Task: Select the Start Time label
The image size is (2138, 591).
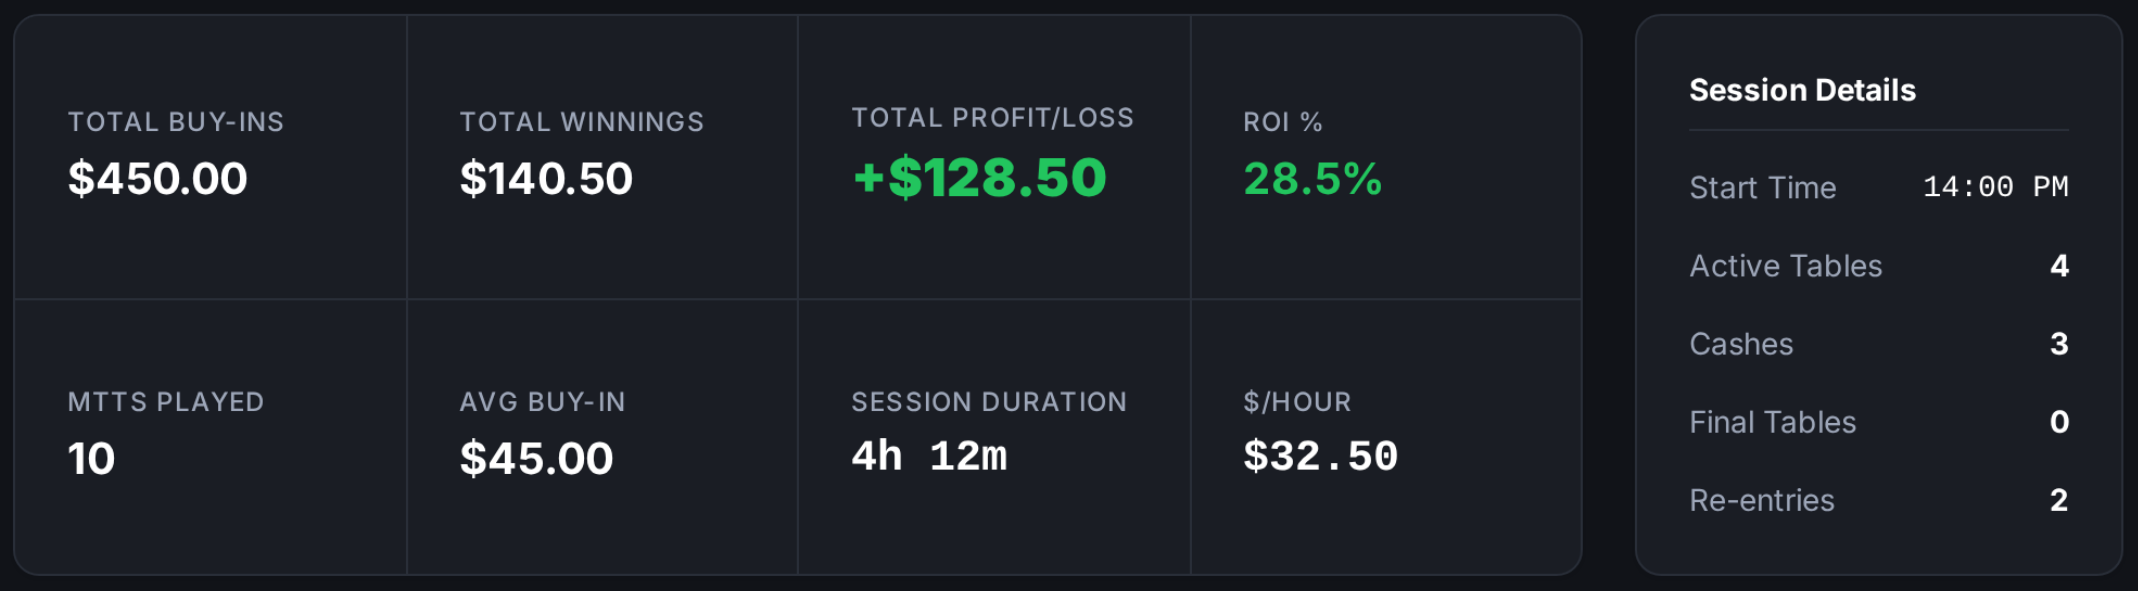Action: 1762,188
